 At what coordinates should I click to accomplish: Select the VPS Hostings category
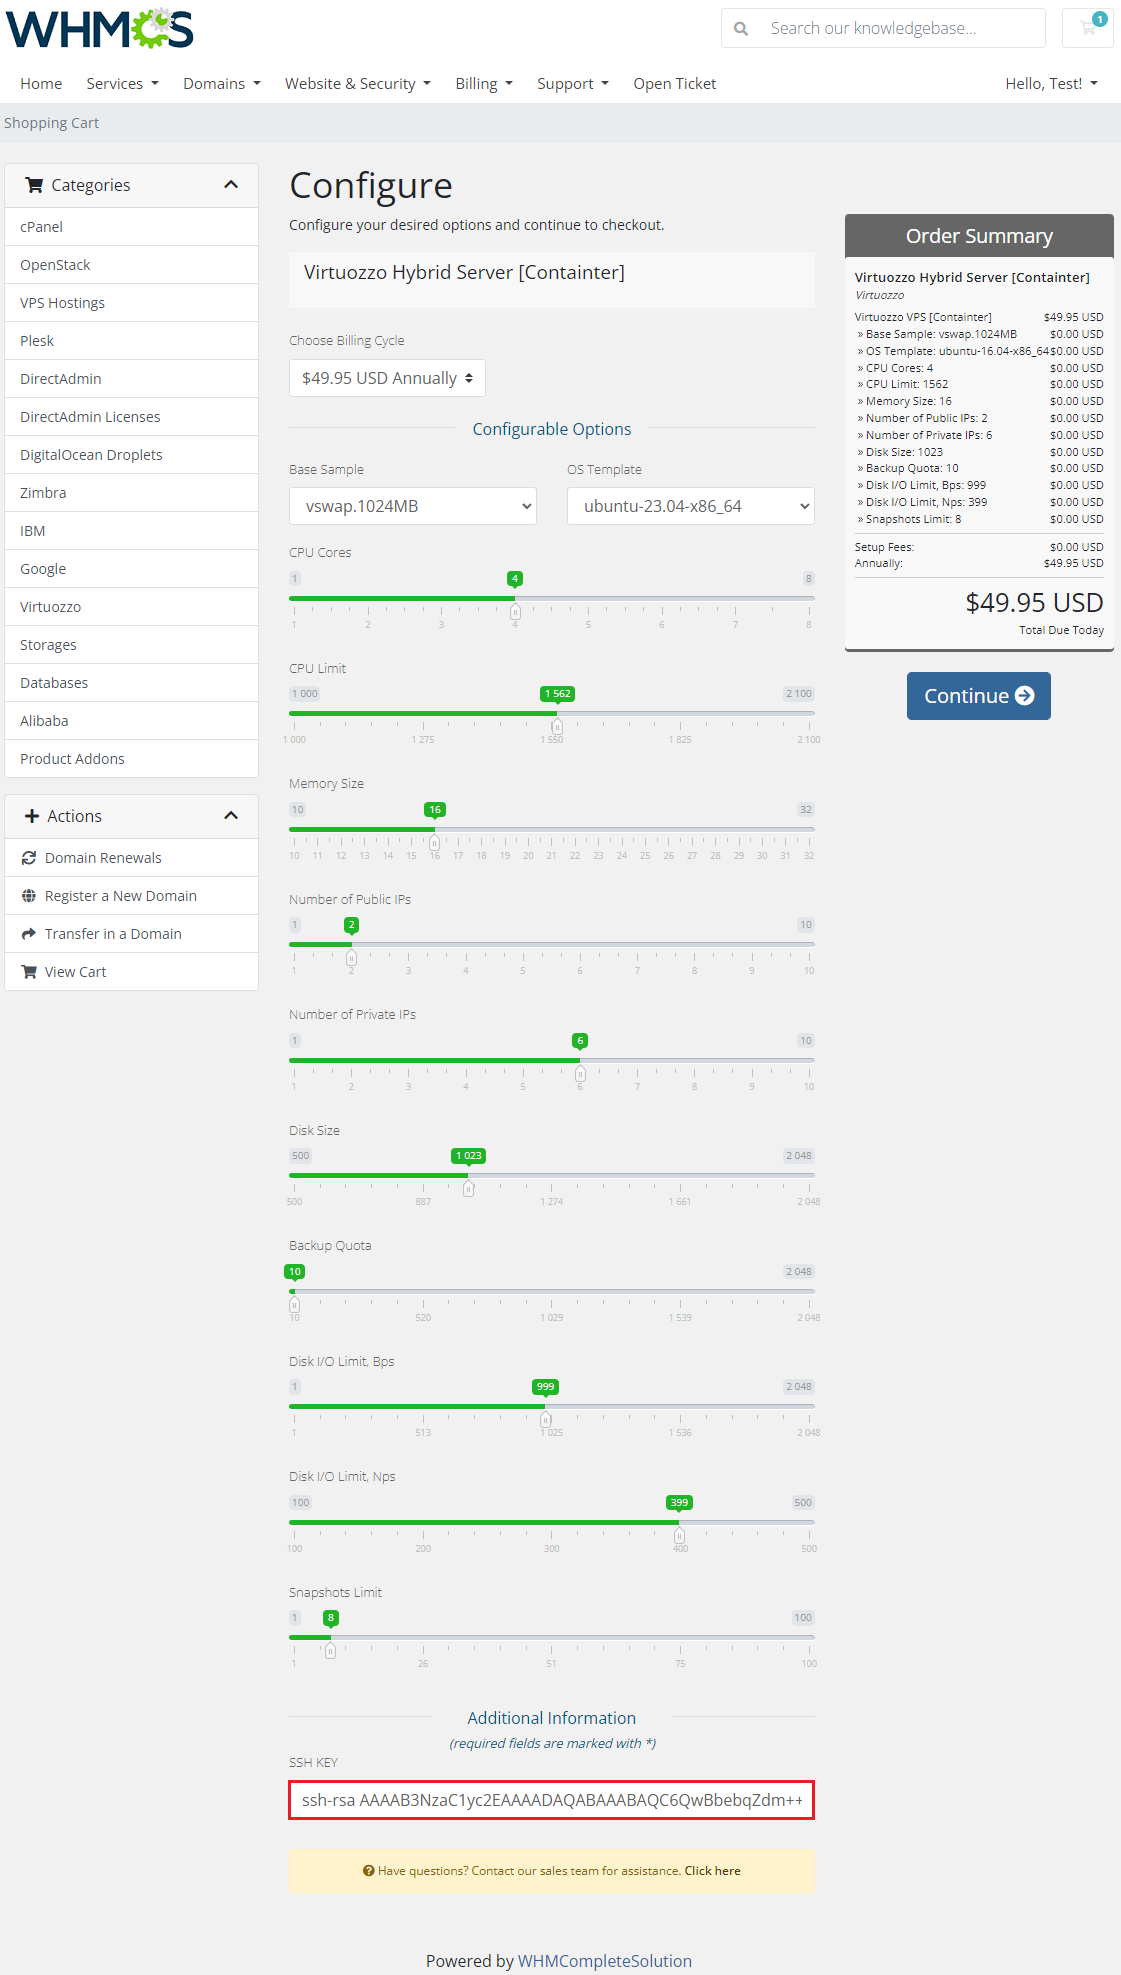132,303
